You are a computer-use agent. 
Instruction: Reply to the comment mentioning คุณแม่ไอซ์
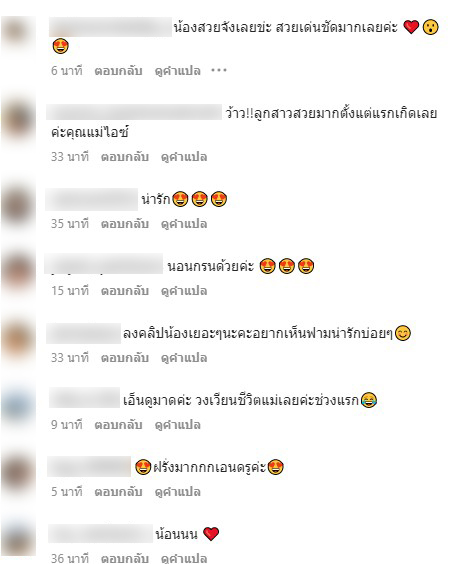click(x=124, y=157)
